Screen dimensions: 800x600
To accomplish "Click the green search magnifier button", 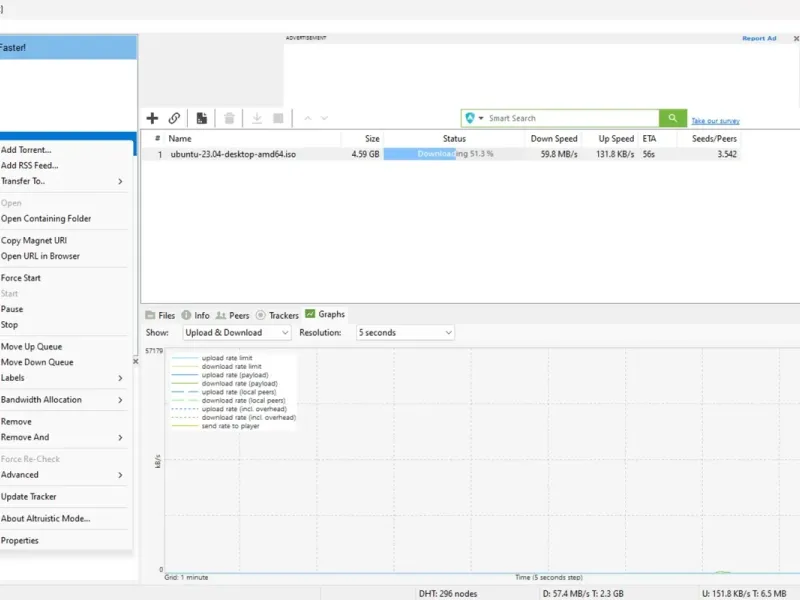I will click(x=672, y=118).
